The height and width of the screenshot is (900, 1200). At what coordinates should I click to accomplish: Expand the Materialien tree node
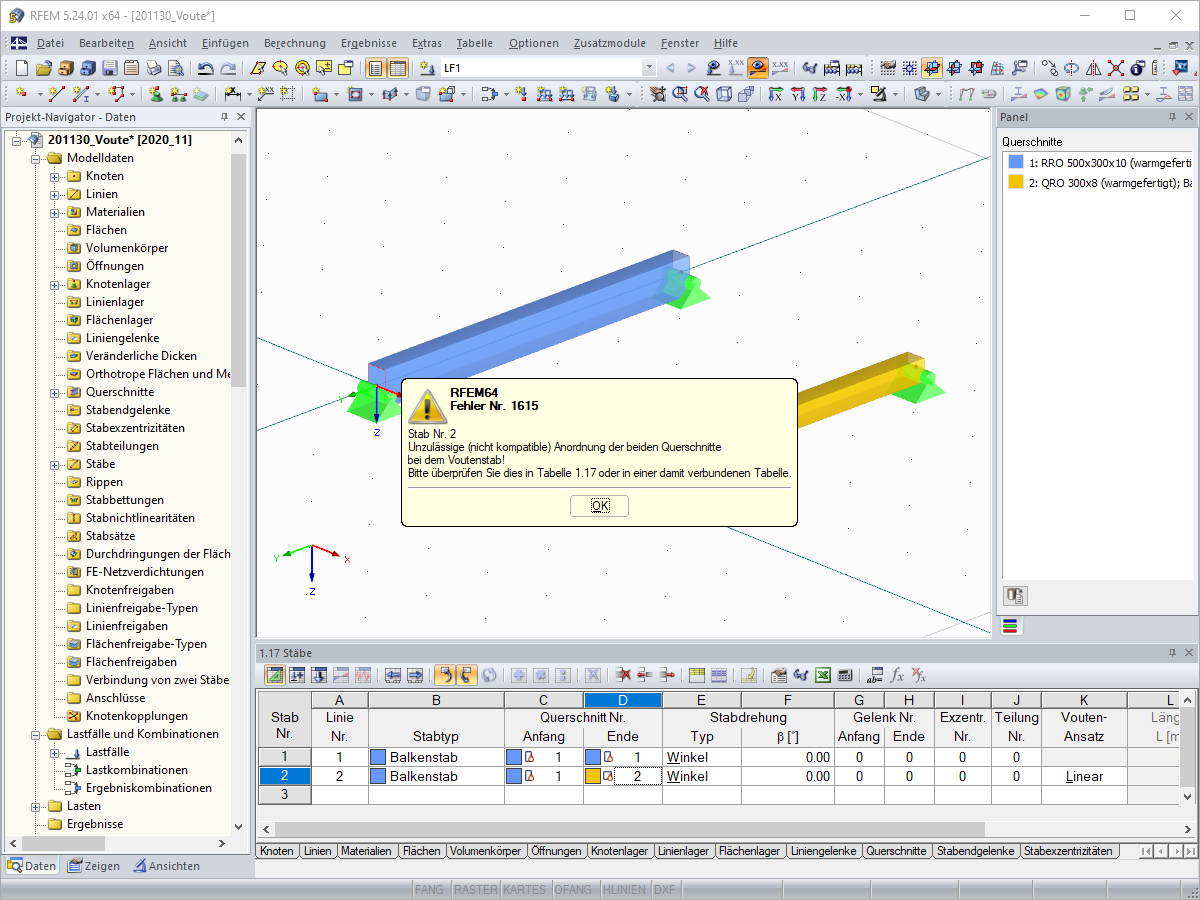tap(55, 212)
